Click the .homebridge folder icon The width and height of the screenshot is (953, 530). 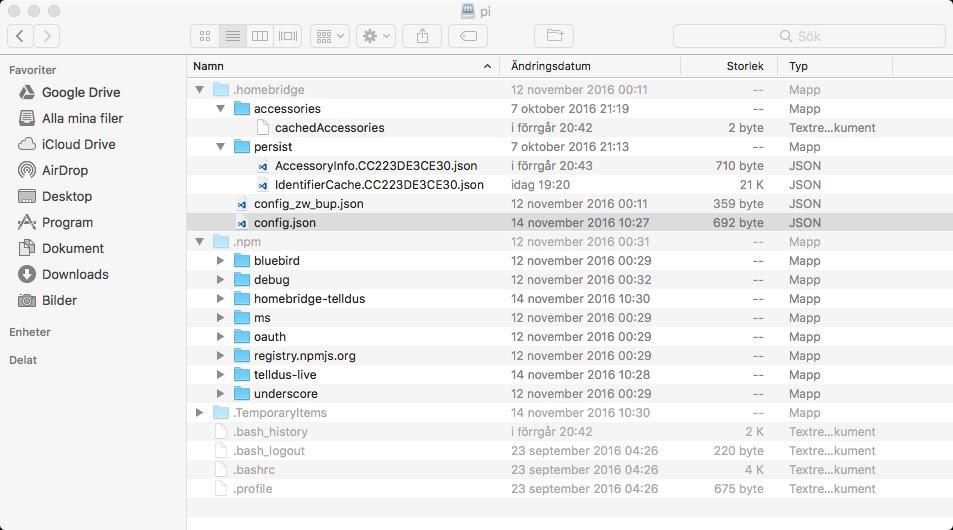pyautogui.click(x=221, y=89)
